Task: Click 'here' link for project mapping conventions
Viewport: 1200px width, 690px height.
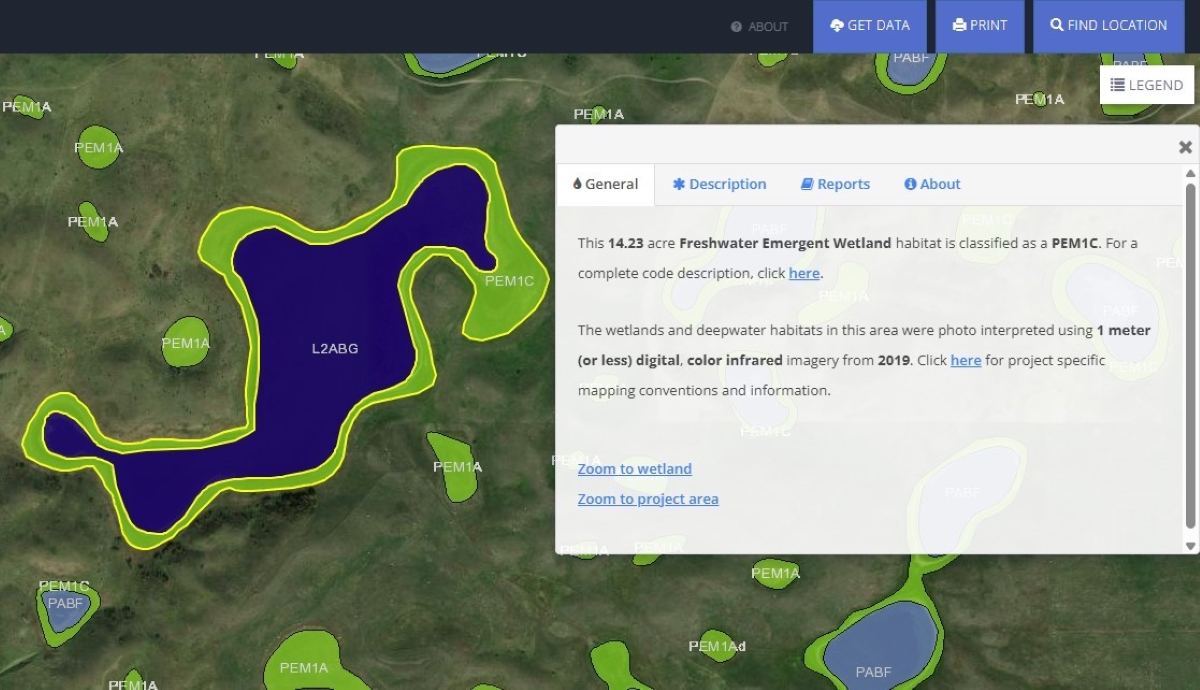Action: point(965,360)
